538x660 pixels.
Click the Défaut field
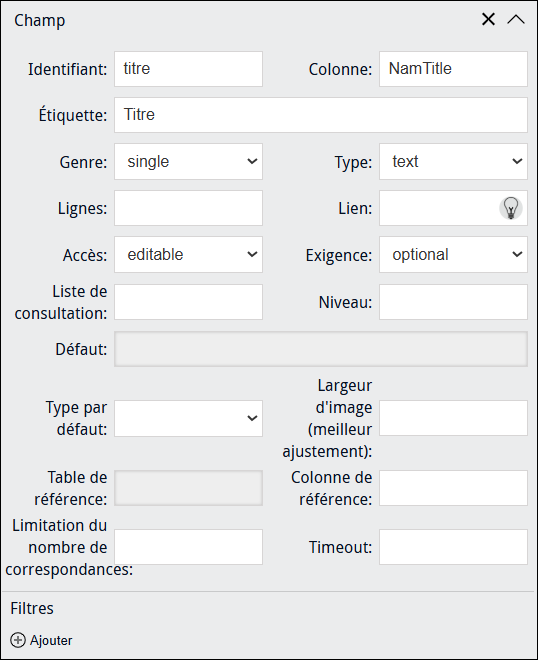[x=321, y=349]
